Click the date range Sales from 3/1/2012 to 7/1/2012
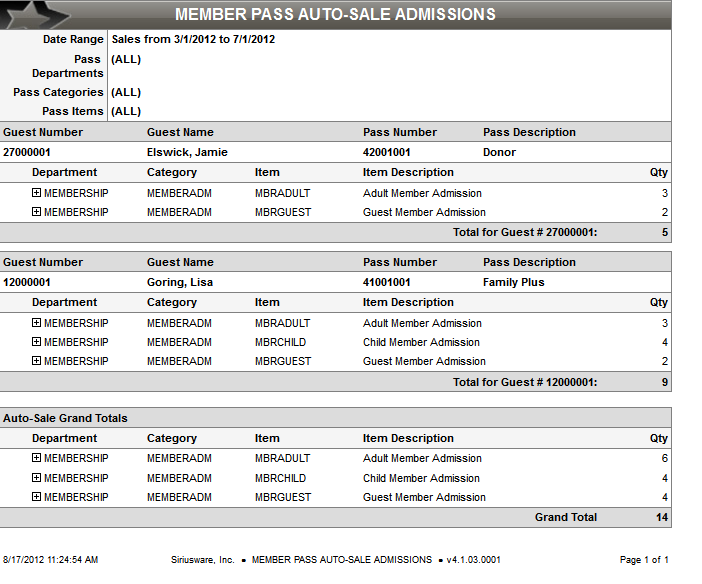 [193, 39]
